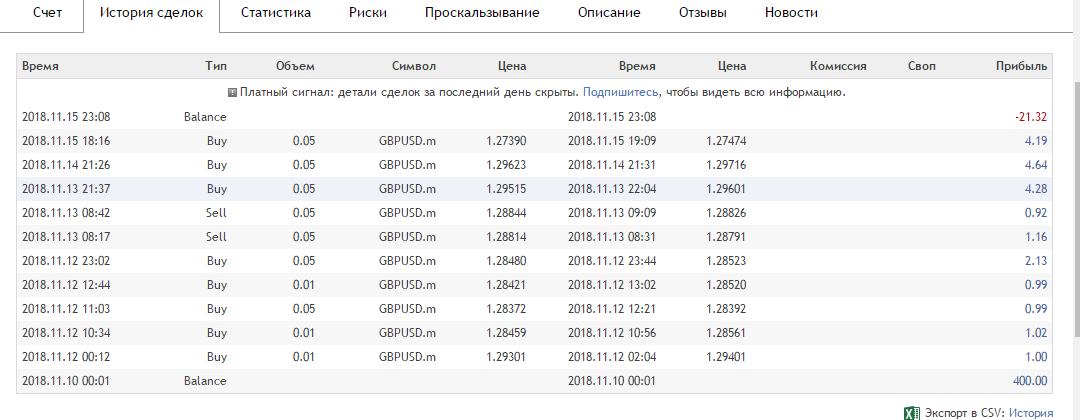This screenshot has height=420, width=1080.
Task: Switch to the Новости tab
Action: tap(791, 13)
